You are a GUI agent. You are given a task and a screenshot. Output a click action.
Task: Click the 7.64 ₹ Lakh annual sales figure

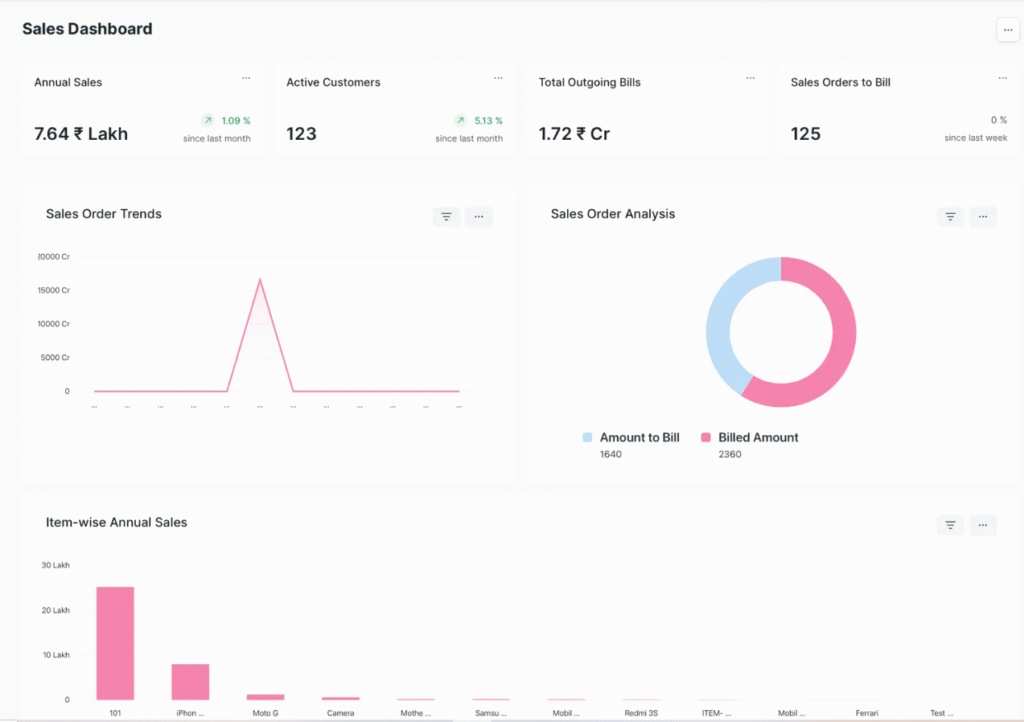[x=80, y=133]
